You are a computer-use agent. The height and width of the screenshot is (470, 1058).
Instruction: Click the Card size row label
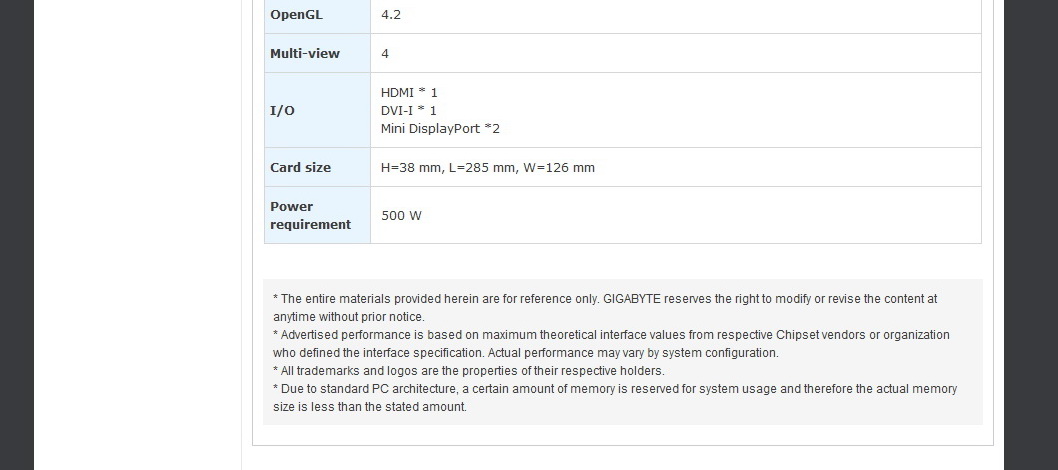click(x=300, y=168)
